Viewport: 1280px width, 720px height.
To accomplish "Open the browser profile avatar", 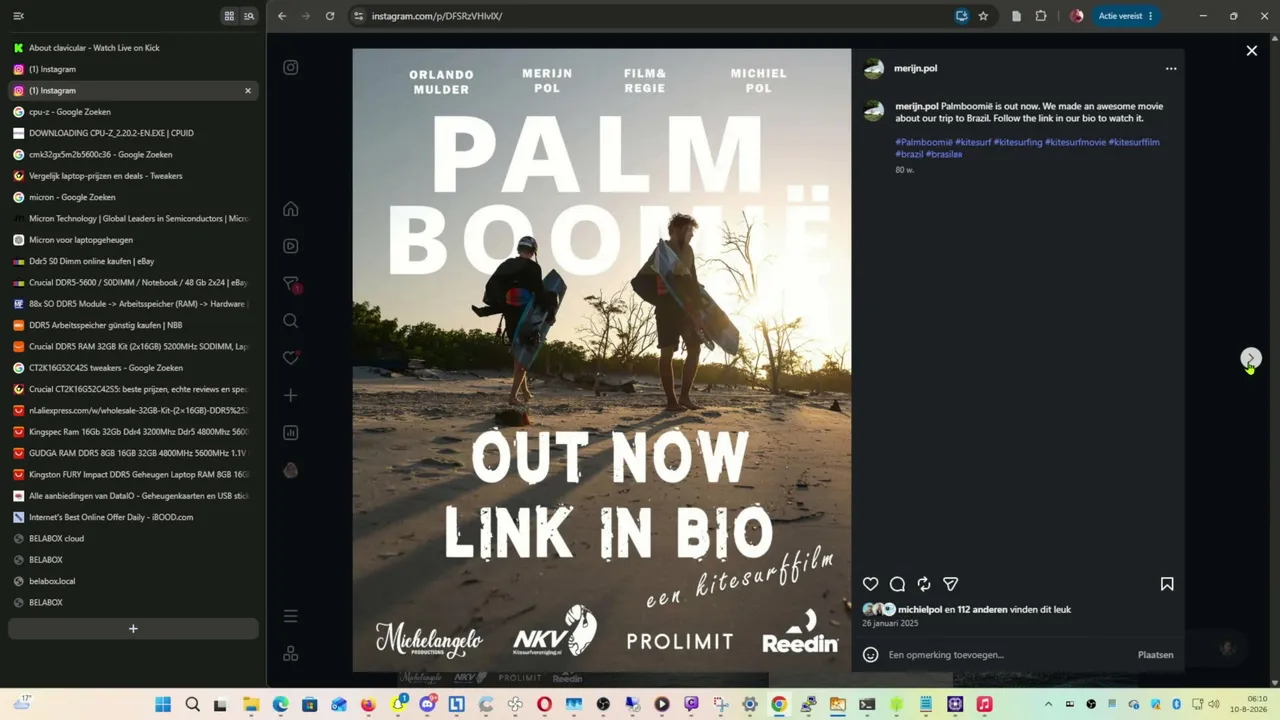I will click(x=1076, y=16).
